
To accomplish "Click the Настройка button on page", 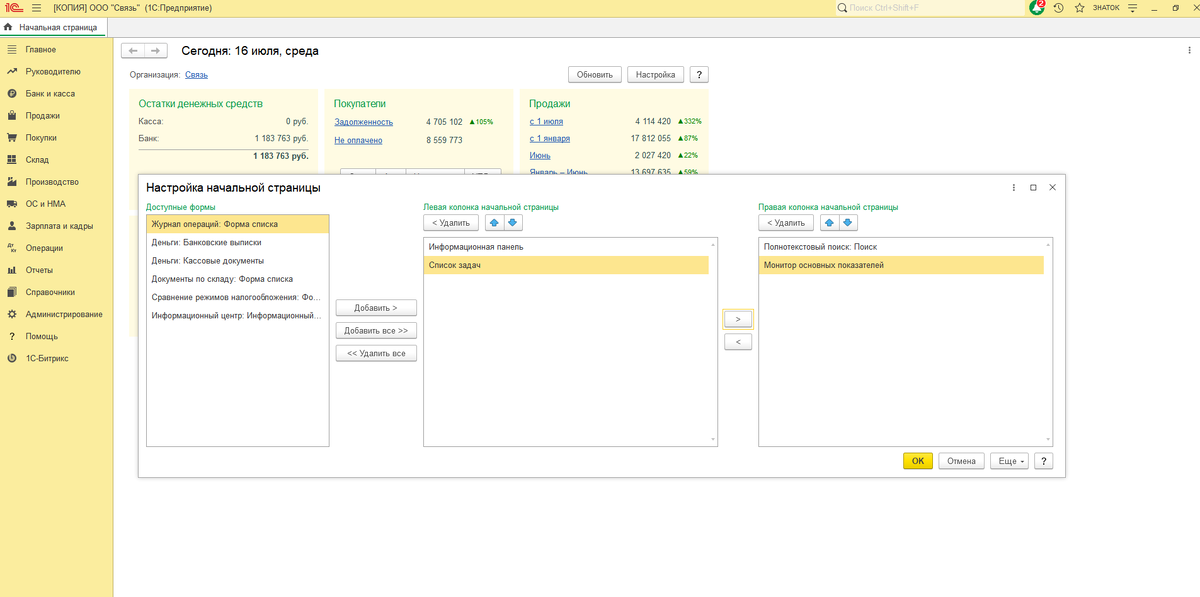I will pyautogui.click(x=656, y=74).
